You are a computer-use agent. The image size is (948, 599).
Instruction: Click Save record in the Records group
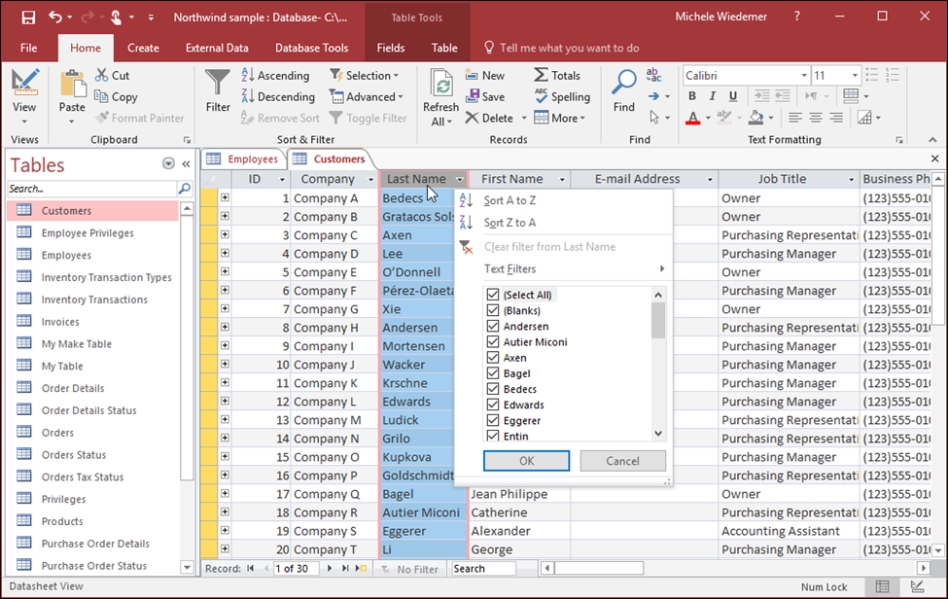click(x=485, y=96)
